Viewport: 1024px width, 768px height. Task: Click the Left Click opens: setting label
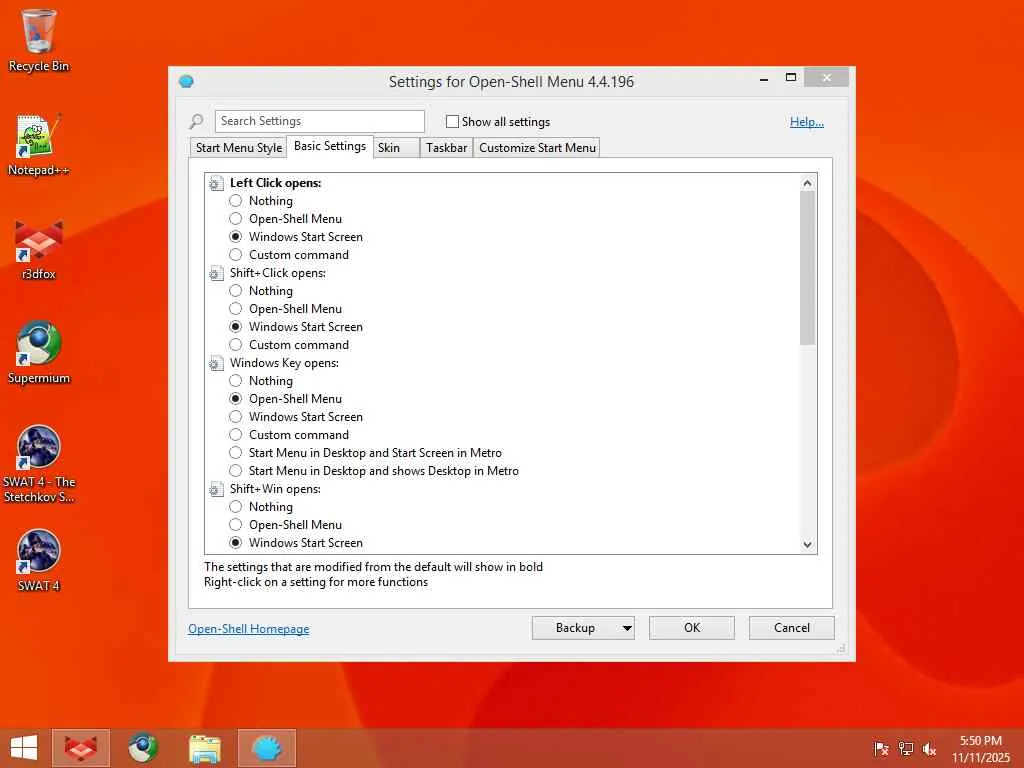276,184
